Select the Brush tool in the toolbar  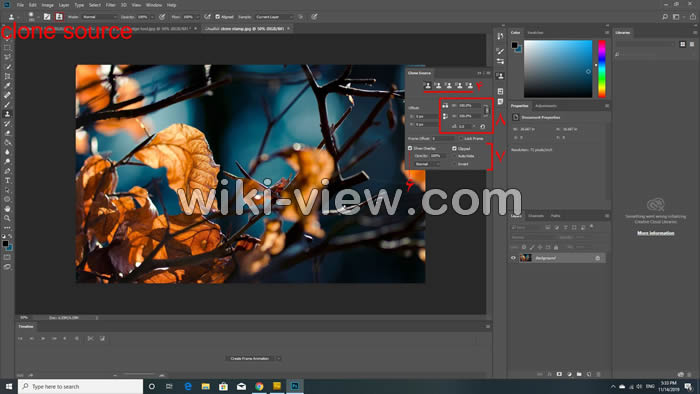(7, 104)
